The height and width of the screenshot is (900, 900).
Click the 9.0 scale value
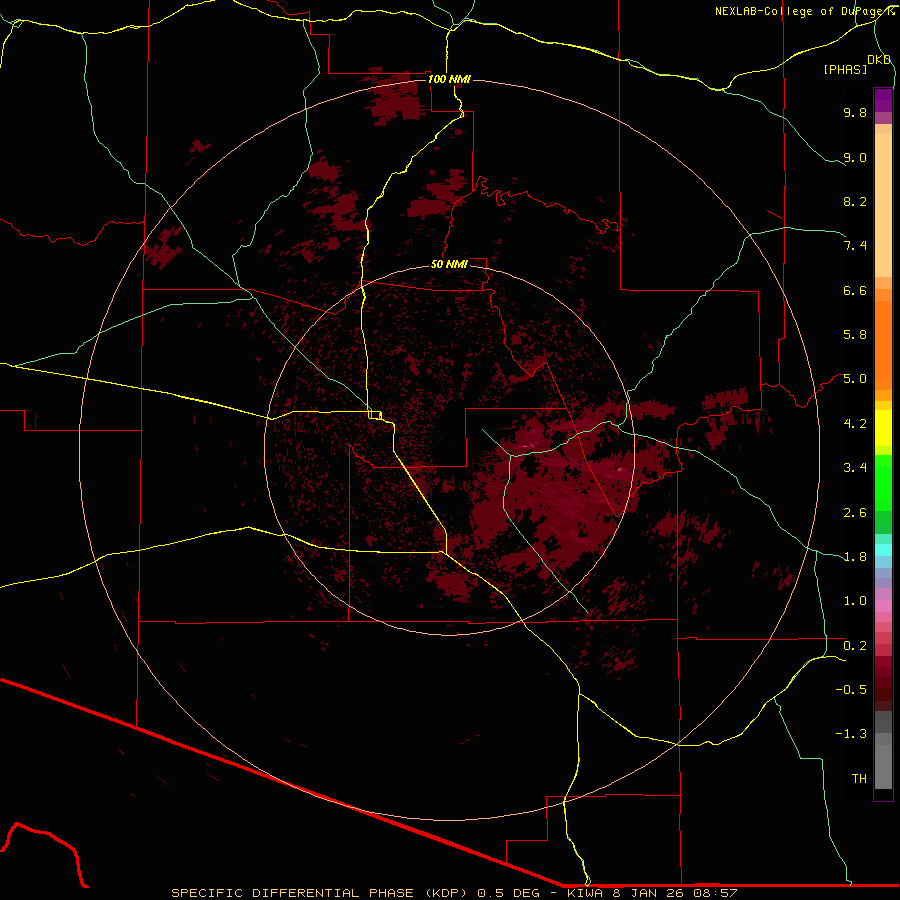pos(855,157)
